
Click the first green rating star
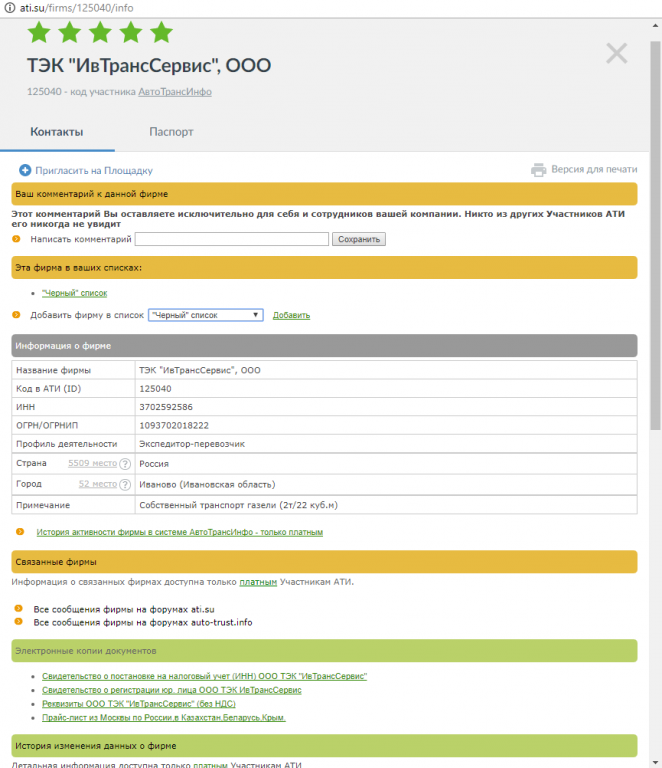pyautogui.click(x=39, y=32)
